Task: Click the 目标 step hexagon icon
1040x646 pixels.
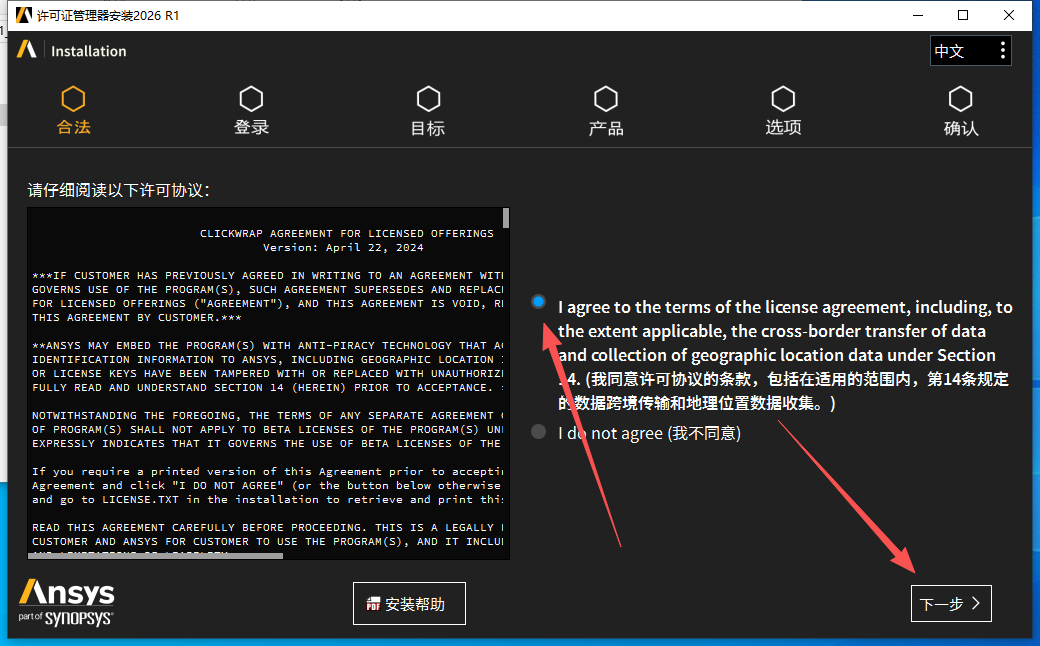Action: coord(428,99)
